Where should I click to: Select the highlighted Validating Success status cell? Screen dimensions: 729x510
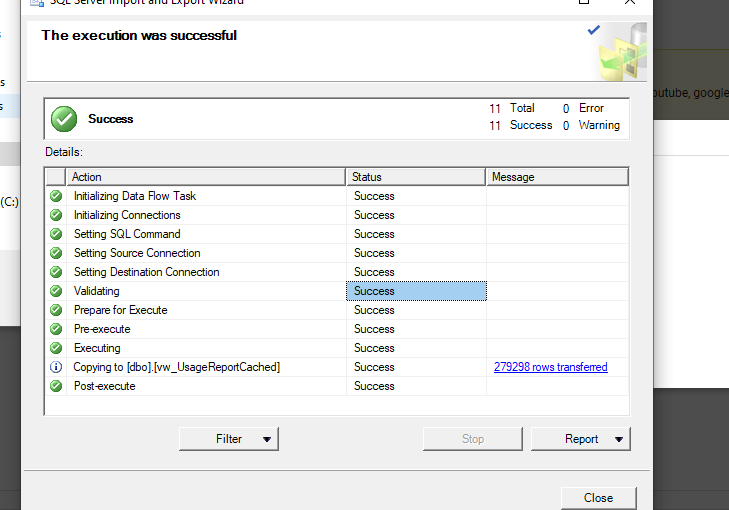416,291
